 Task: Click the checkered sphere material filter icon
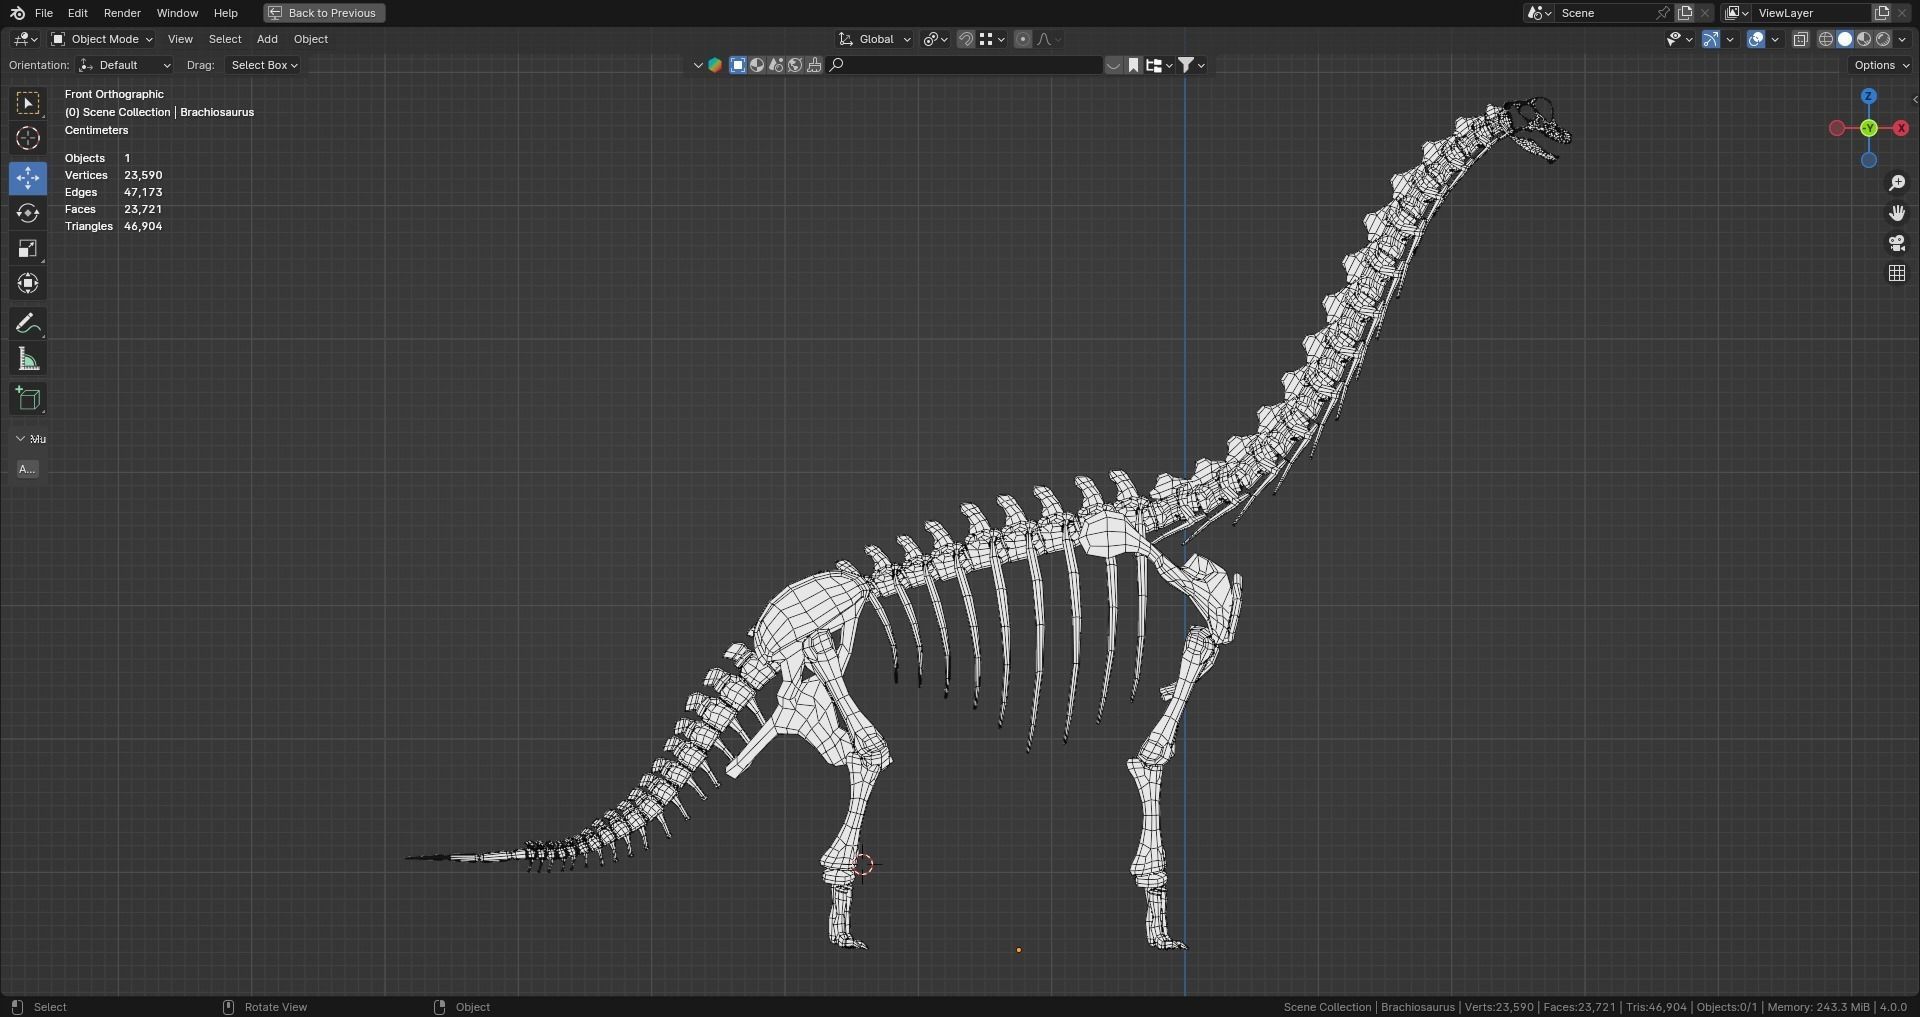(x=757, y=65)
